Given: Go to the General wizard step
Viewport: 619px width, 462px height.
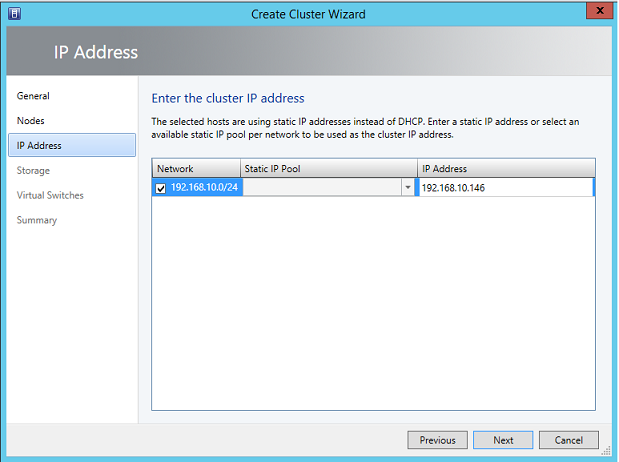Looking at the screenshot, I should coord(33,96).
